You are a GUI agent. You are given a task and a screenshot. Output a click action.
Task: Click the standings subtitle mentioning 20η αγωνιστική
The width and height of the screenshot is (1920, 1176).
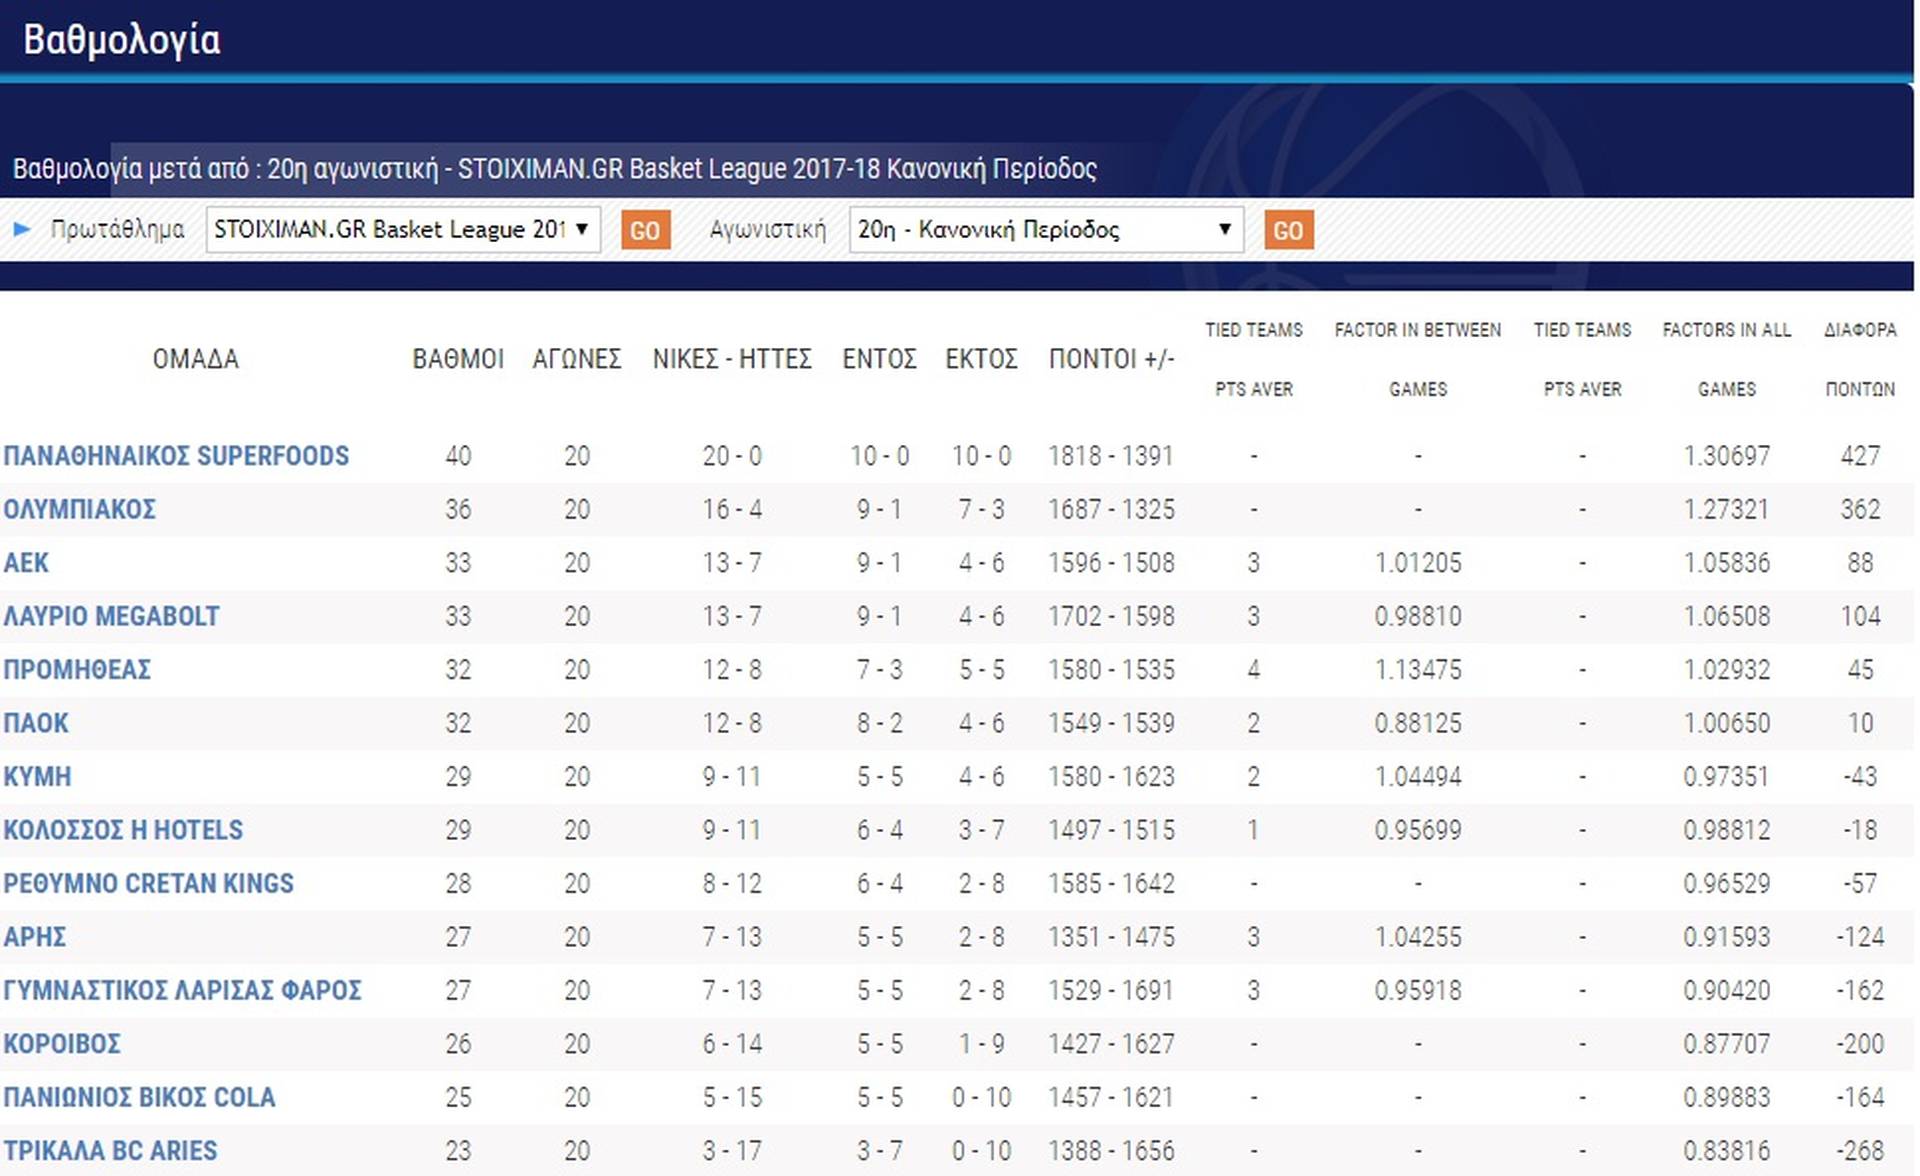tap(555, 168)
